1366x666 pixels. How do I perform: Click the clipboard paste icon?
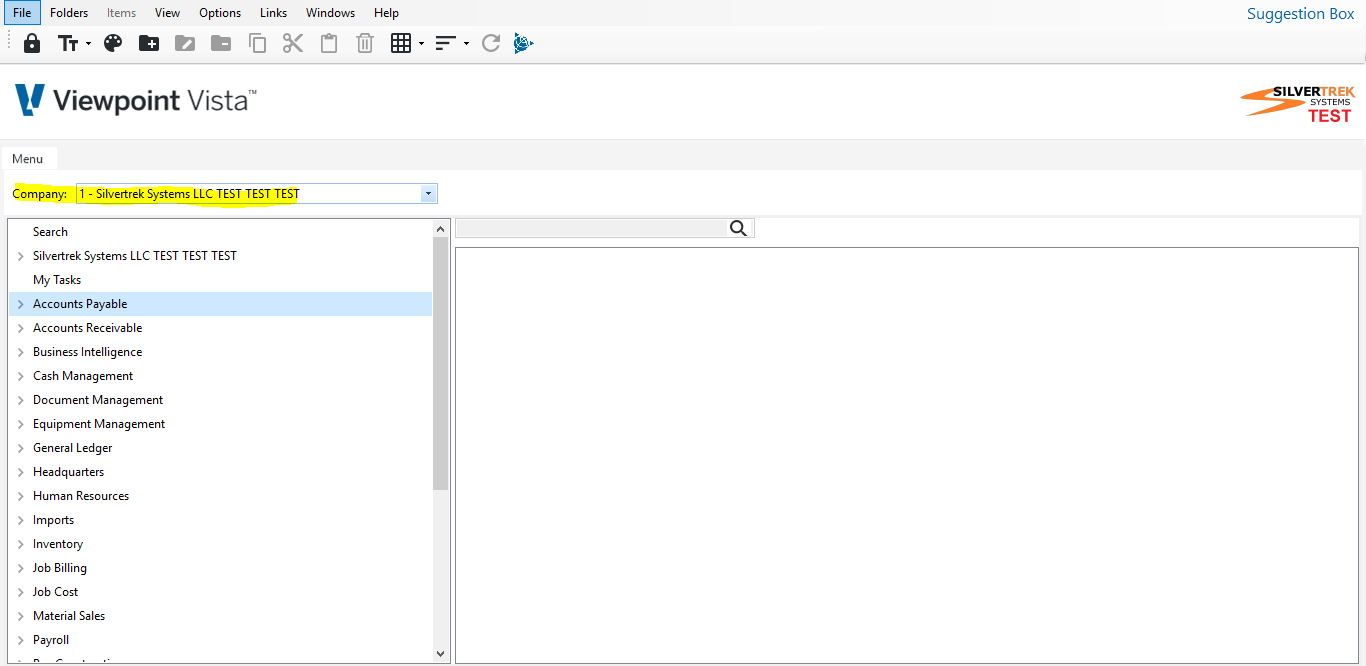pyautogui.click(x=329, y=43)
